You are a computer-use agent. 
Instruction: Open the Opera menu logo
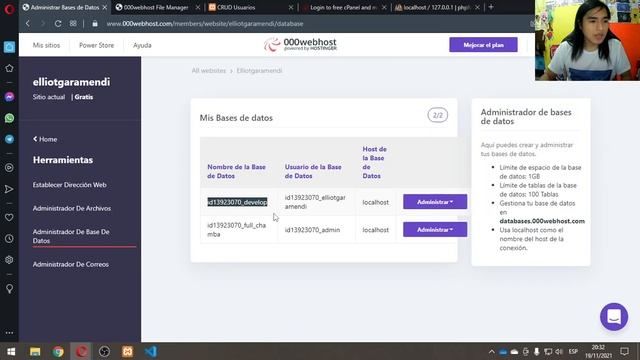point(9,9)
